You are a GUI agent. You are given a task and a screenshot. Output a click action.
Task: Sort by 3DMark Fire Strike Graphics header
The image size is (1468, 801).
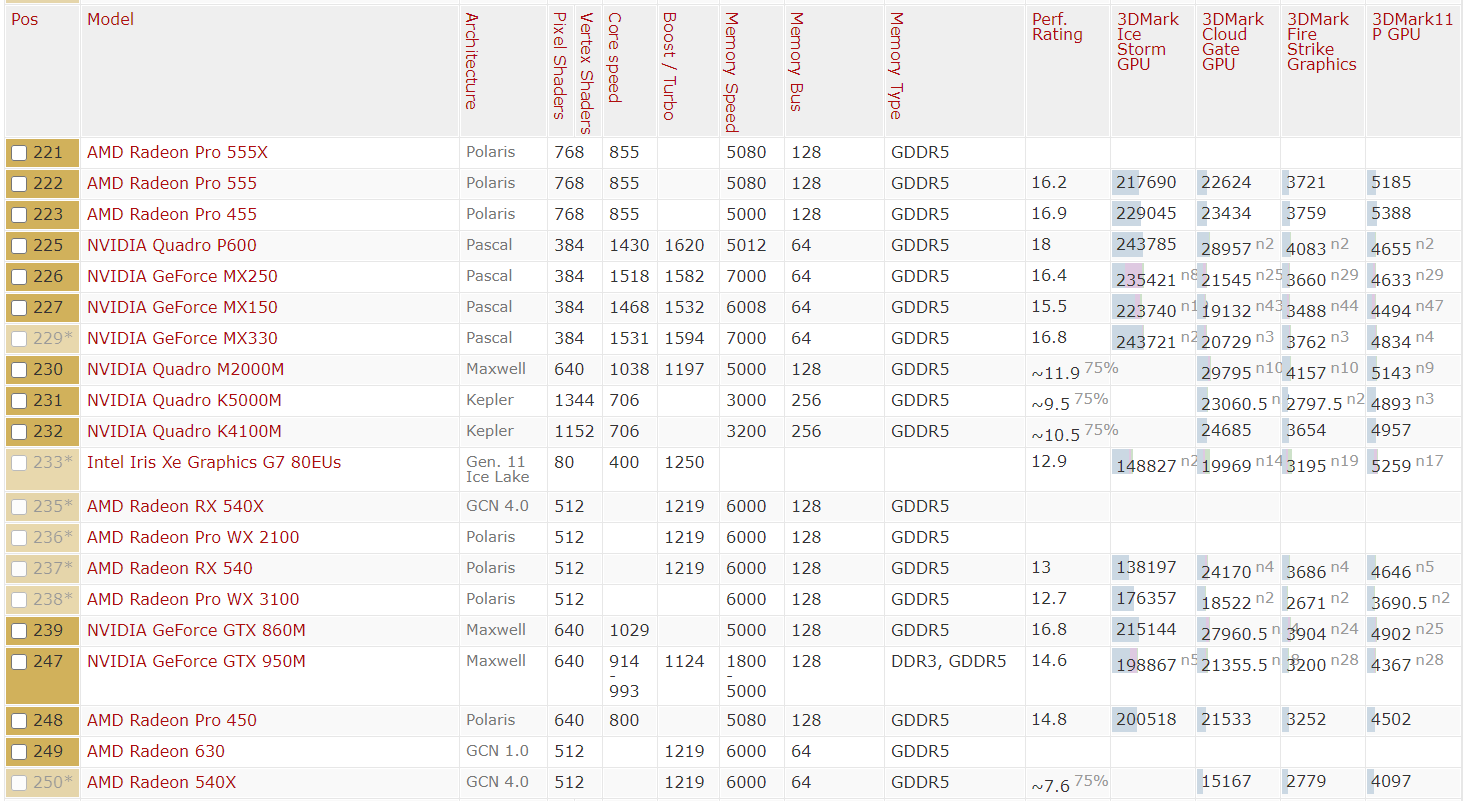point(1322,42)
